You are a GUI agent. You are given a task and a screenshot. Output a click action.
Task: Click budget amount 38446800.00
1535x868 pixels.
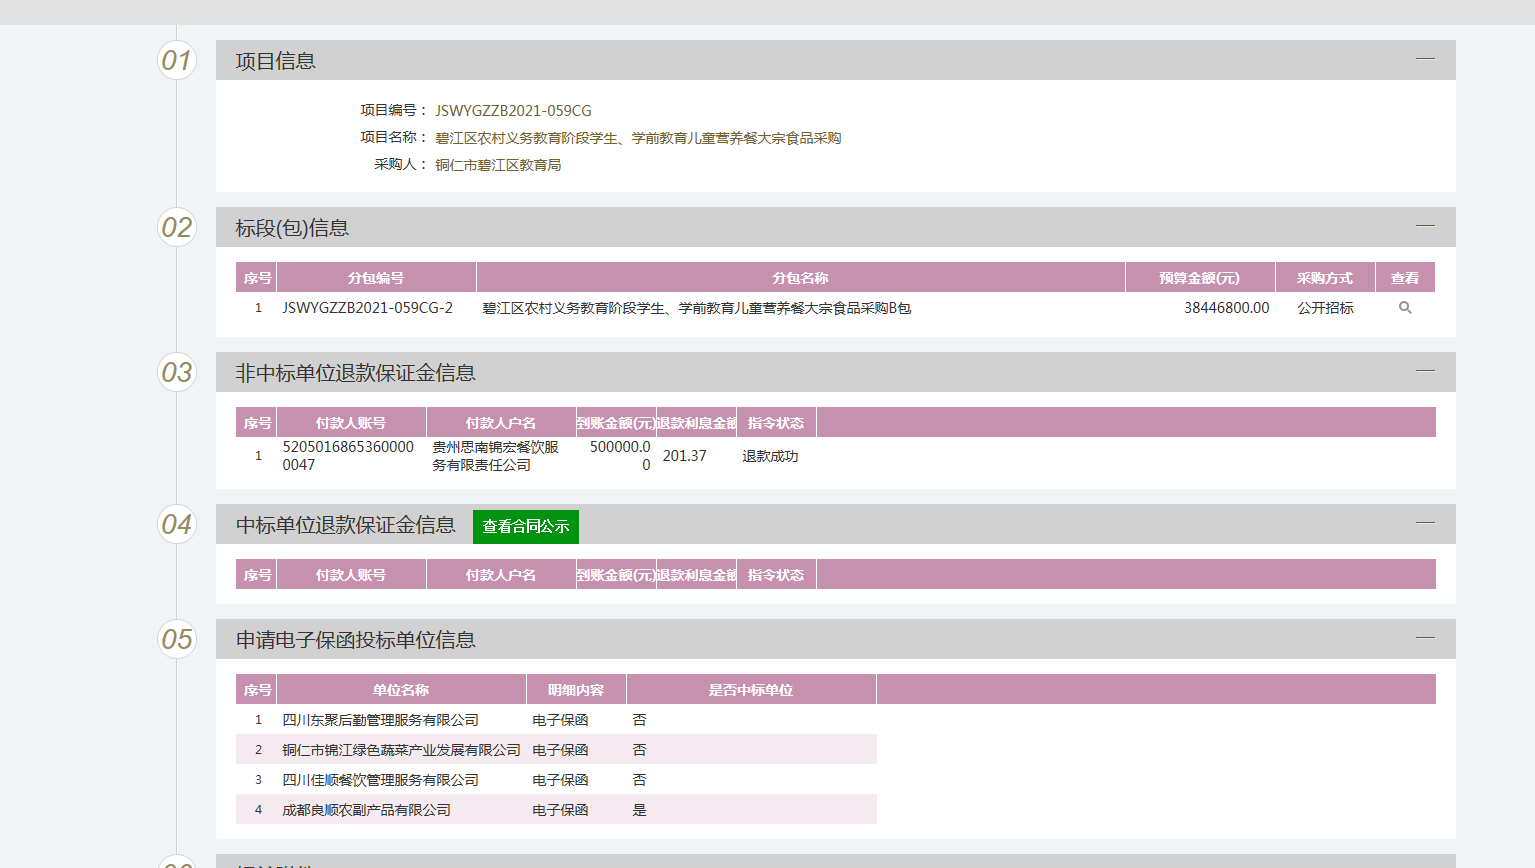point(1226,308)
